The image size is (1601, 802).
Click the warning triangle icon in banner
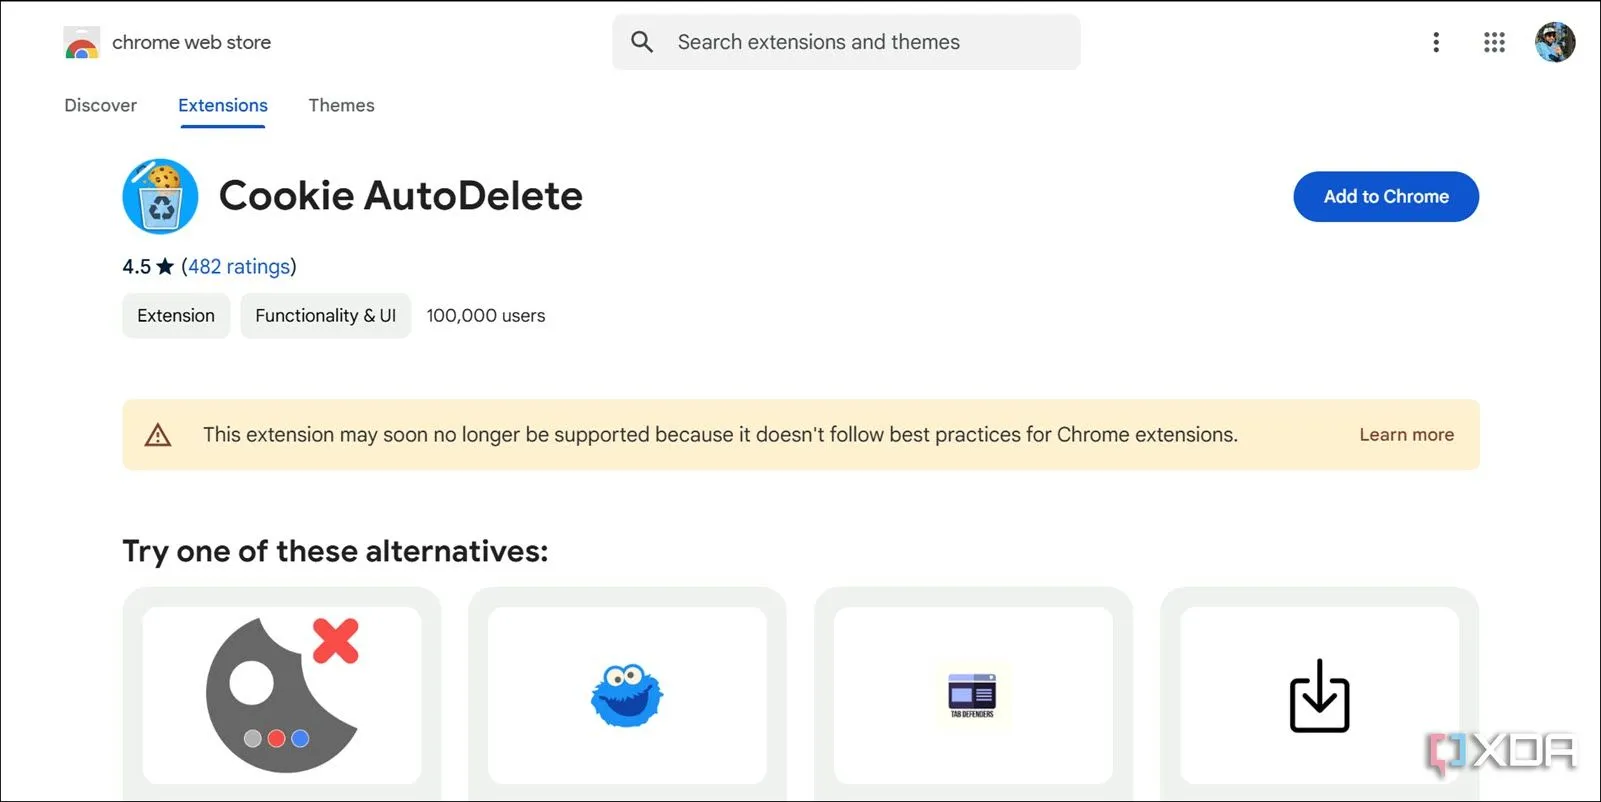click(x=158, y=435)
